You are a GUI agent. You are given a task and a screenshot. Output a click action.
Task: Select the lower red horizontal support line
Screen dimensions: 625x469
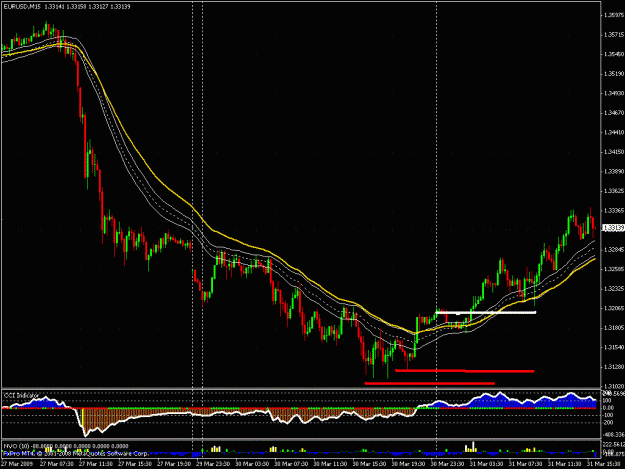(x=430, y=383)
